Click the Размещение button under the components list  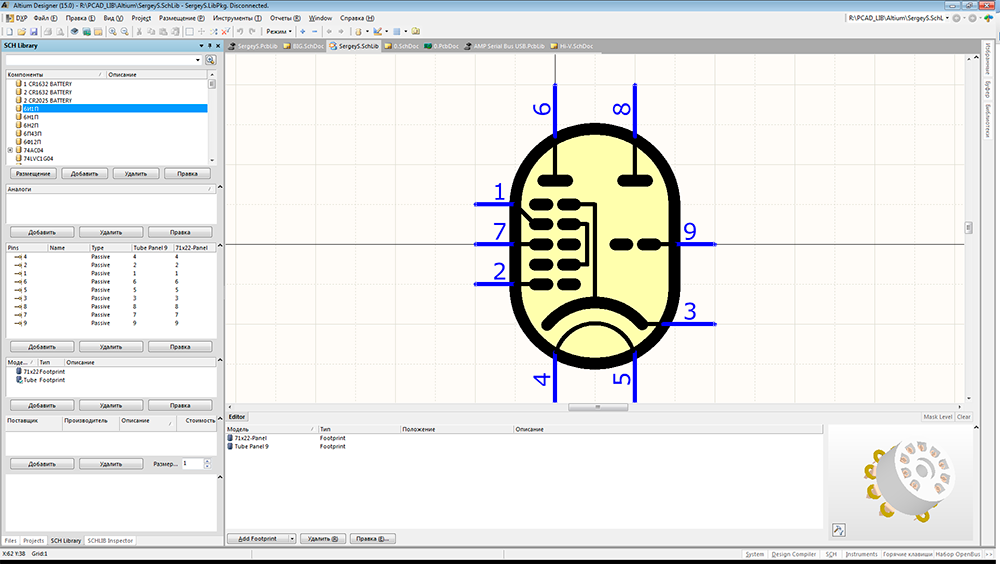pyautogui.click(x=32, y=173)
